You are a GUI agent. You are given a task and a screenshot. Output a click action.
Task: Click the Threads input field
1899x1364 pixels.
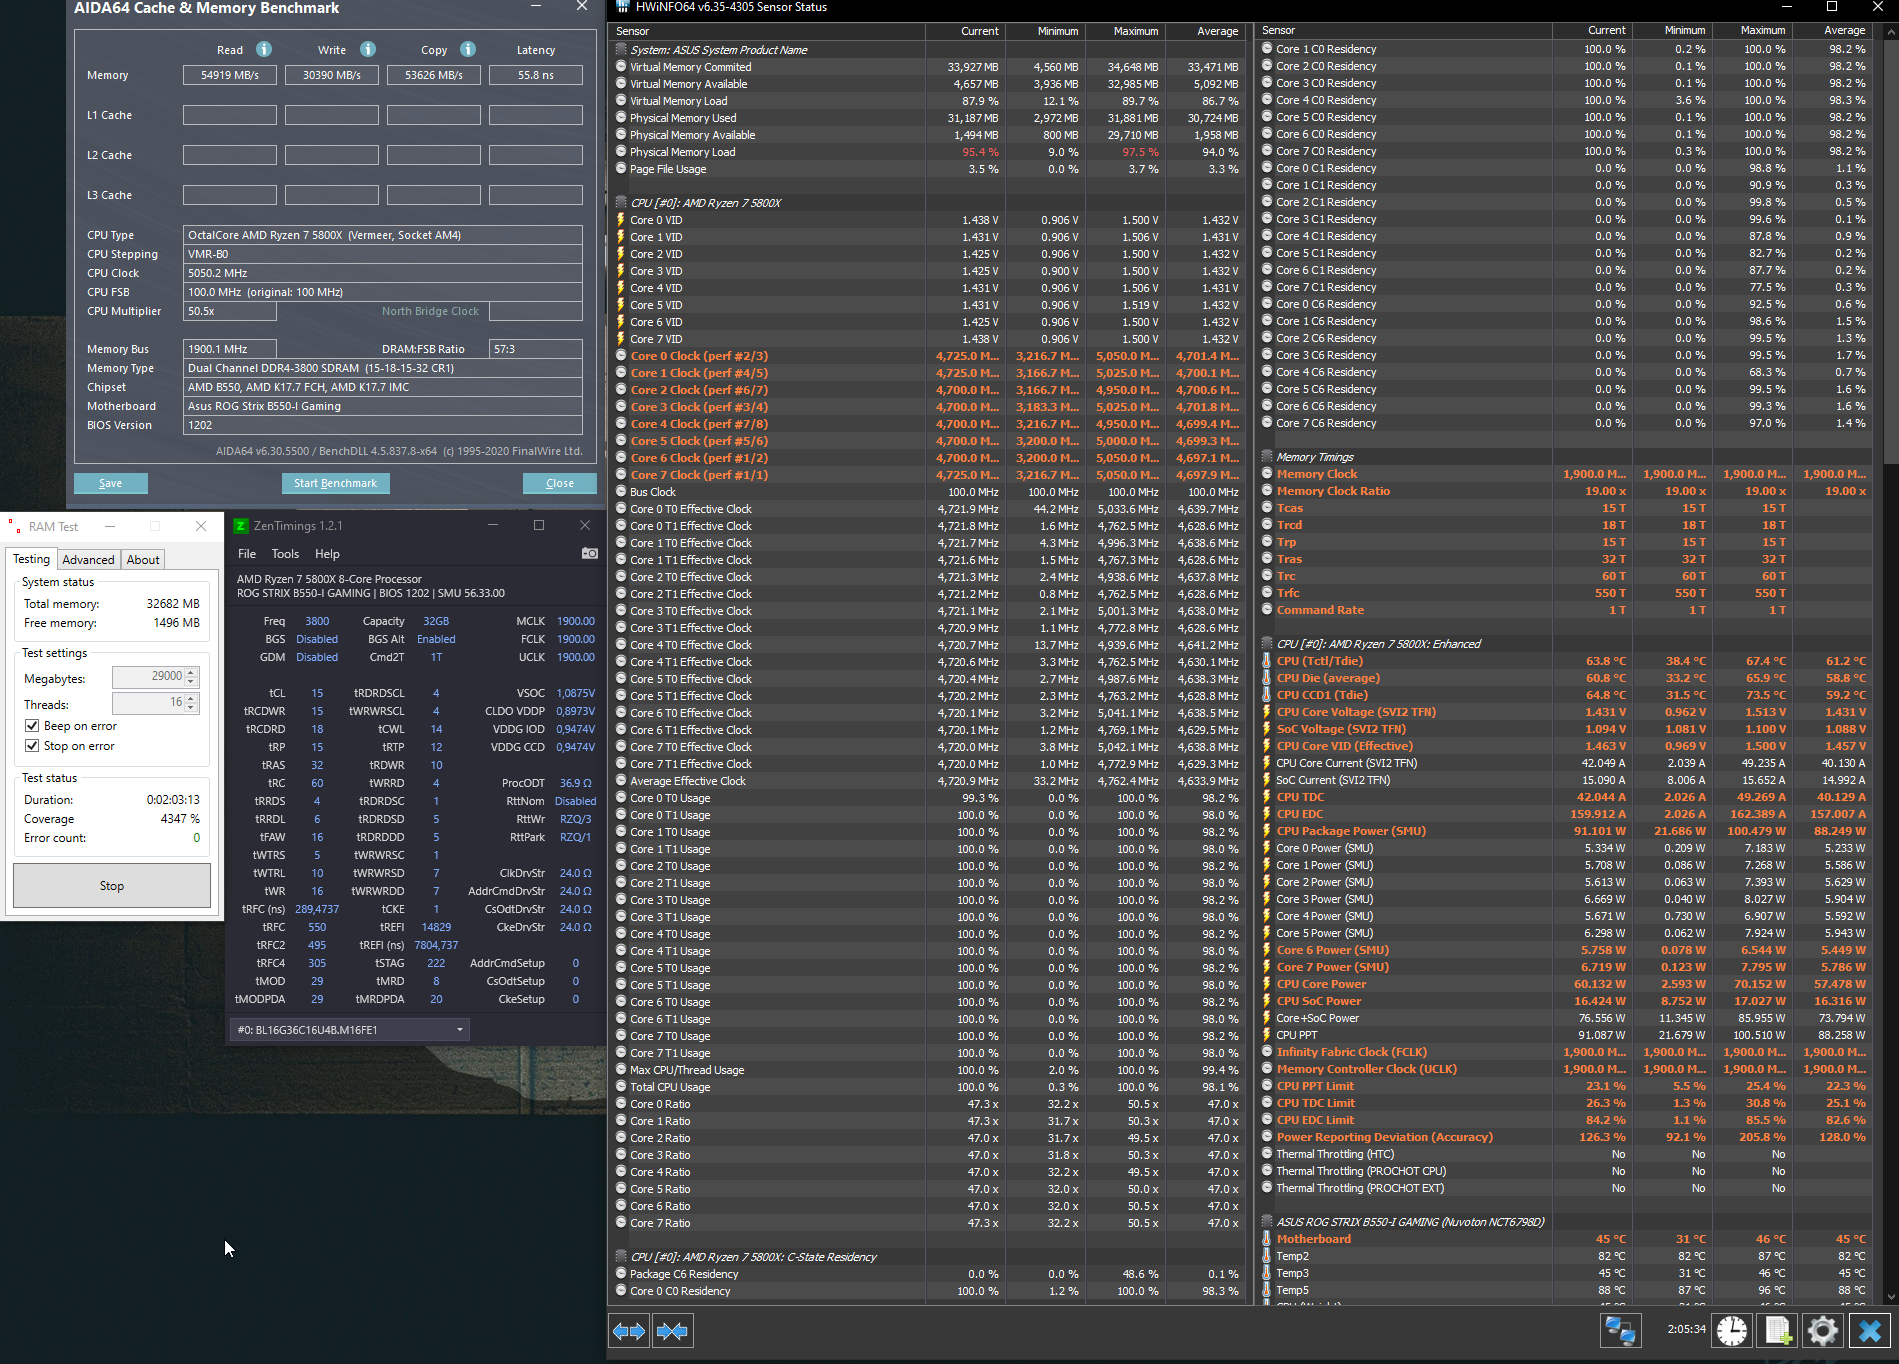pyautogui.click(x=155, y=703)
